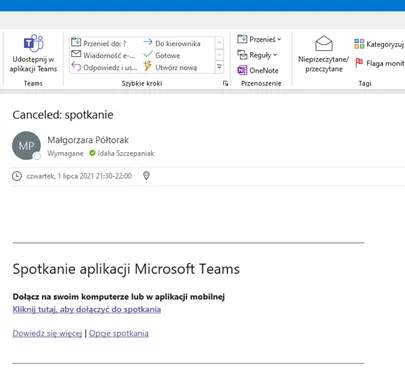Click the green accepted status icon
405x378 pixels.
92,153
